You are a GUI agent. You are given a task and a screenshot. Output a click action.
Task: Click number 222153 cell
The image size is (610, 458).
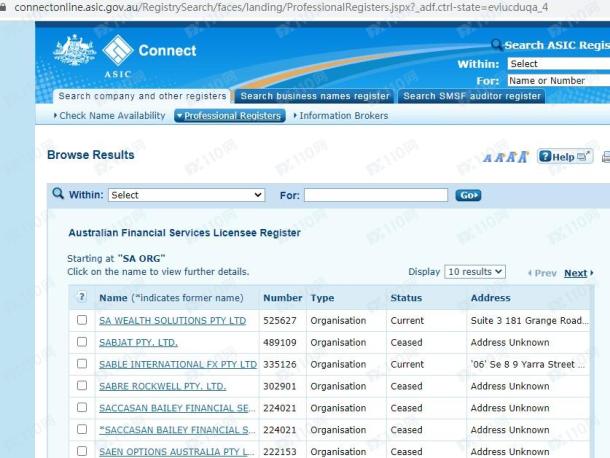(x=280, y=452)
